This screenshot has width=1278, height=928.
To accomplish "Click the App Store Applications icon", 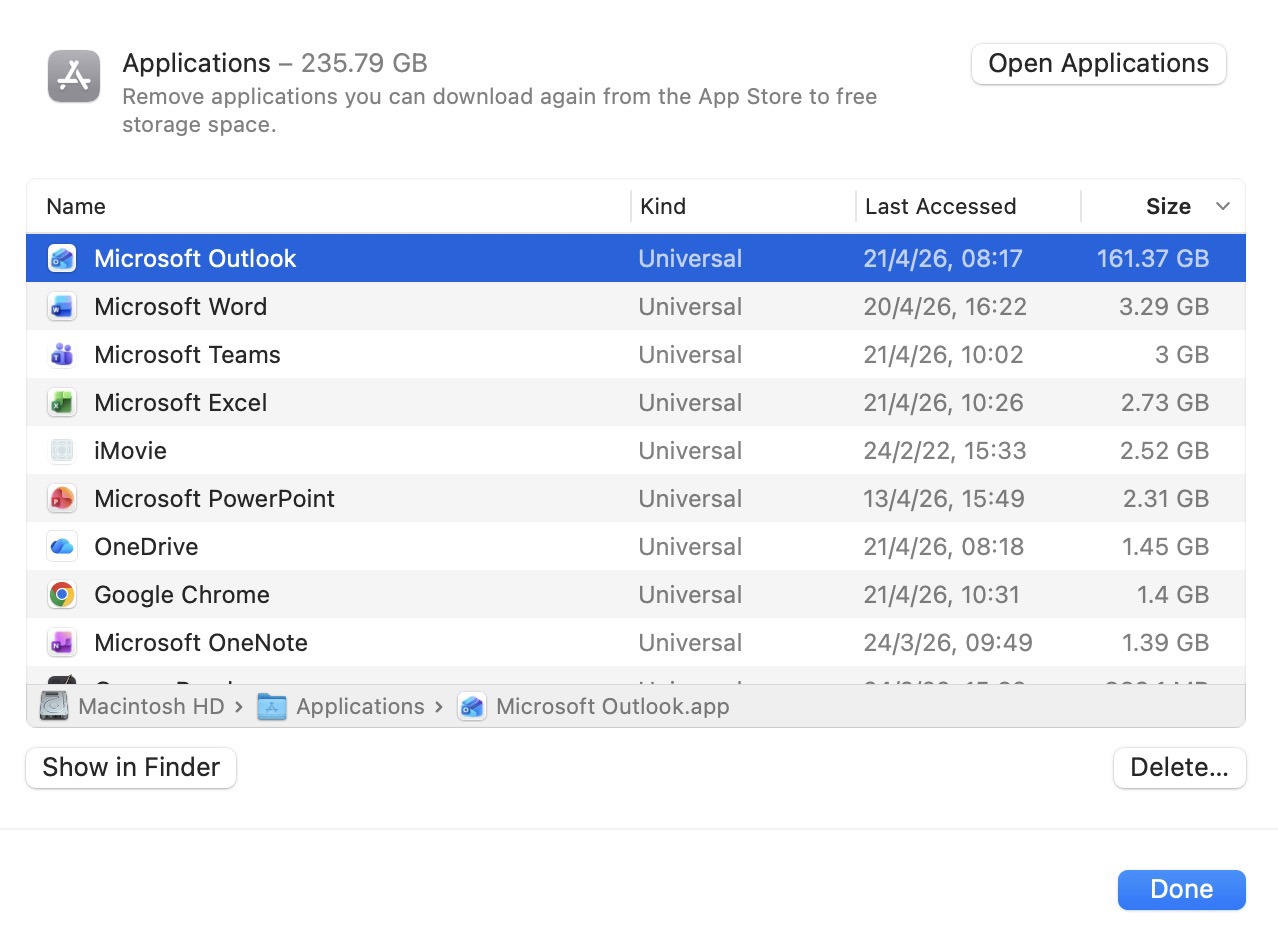I will [74, 76].
